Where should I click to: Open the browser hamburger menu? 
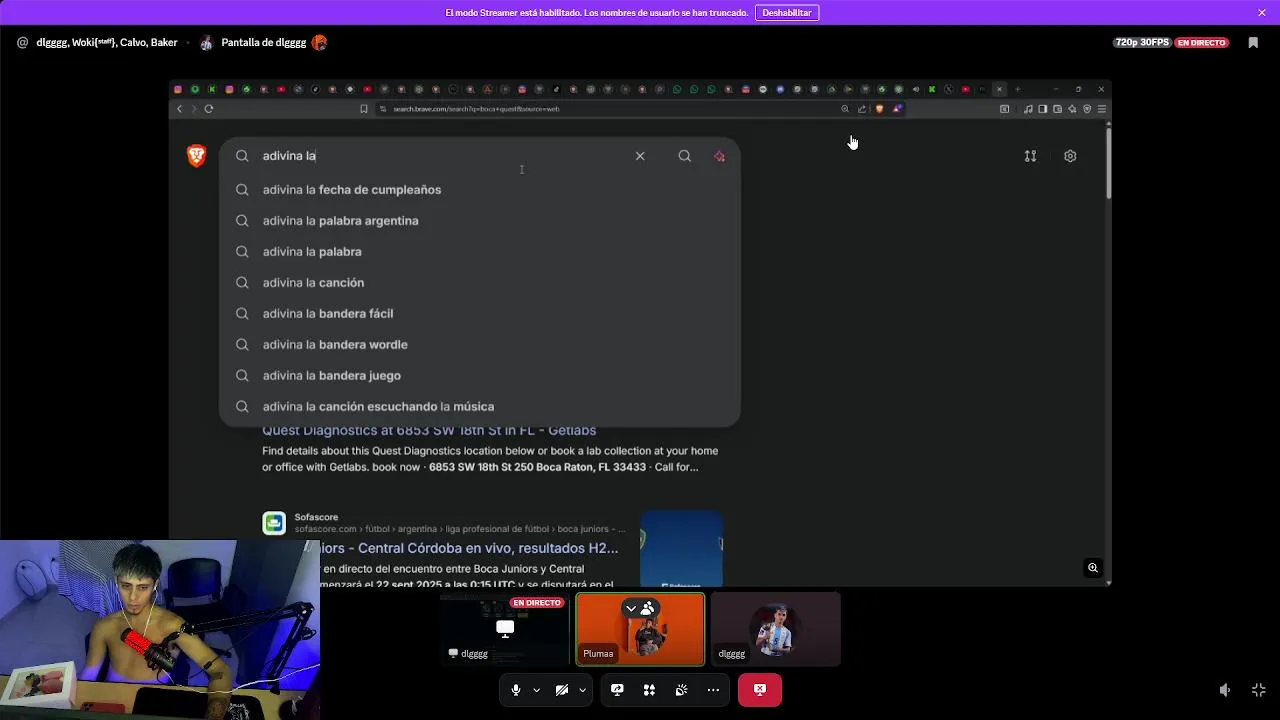tap(1102, 109)
